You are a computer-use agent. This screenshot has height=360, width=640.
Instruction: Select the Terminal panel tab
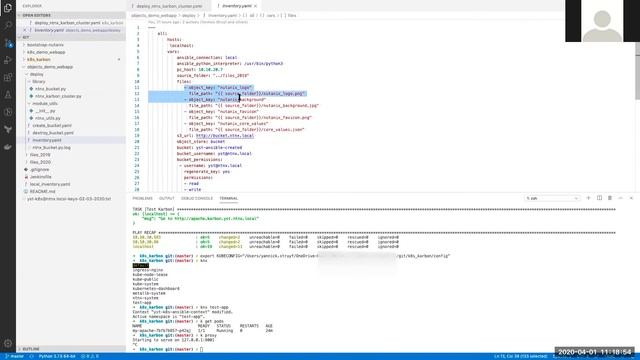point(229,198)
